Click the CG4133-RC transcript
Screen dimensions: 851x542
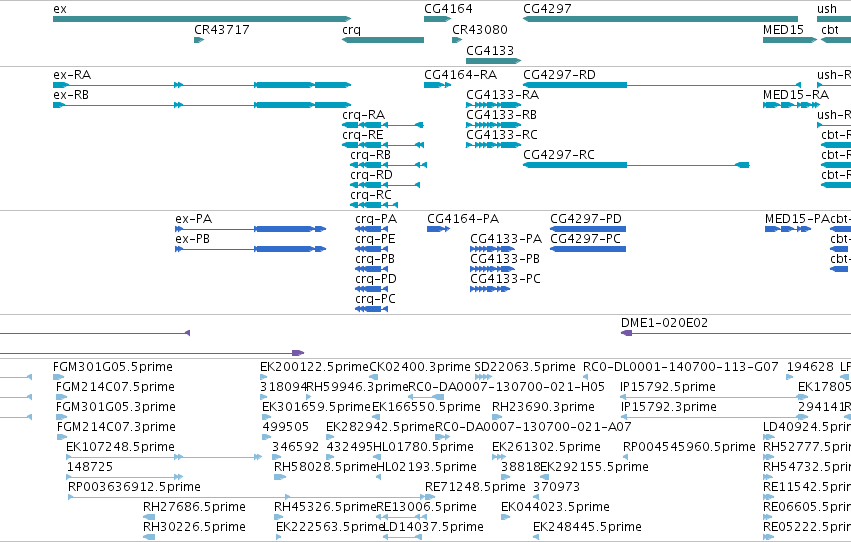[x=493, y=145]
